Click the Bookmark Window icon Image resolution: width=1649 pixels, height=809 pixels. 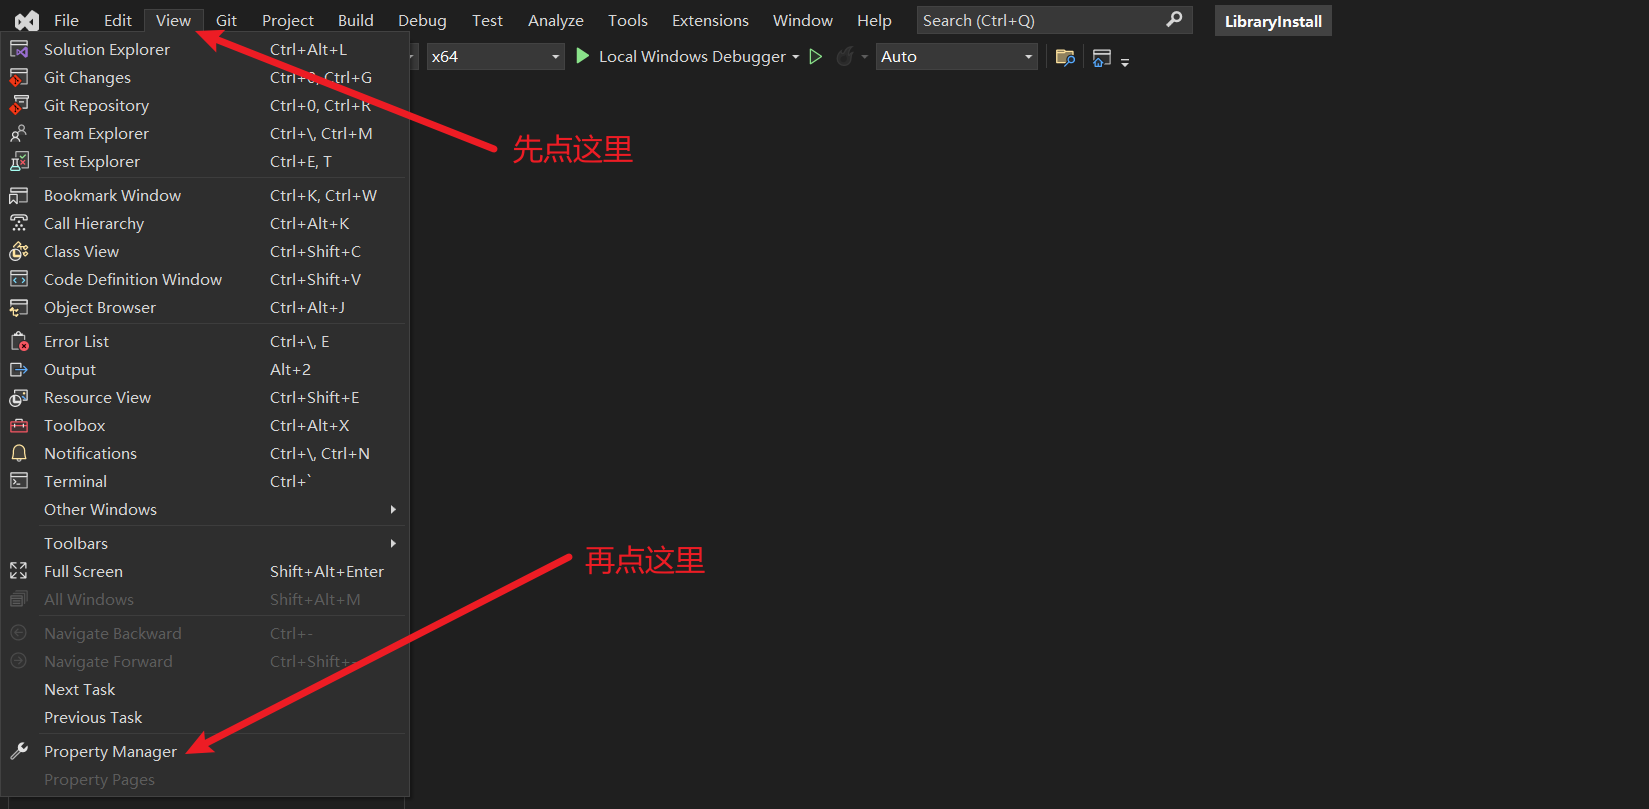[x=19, y=195]
